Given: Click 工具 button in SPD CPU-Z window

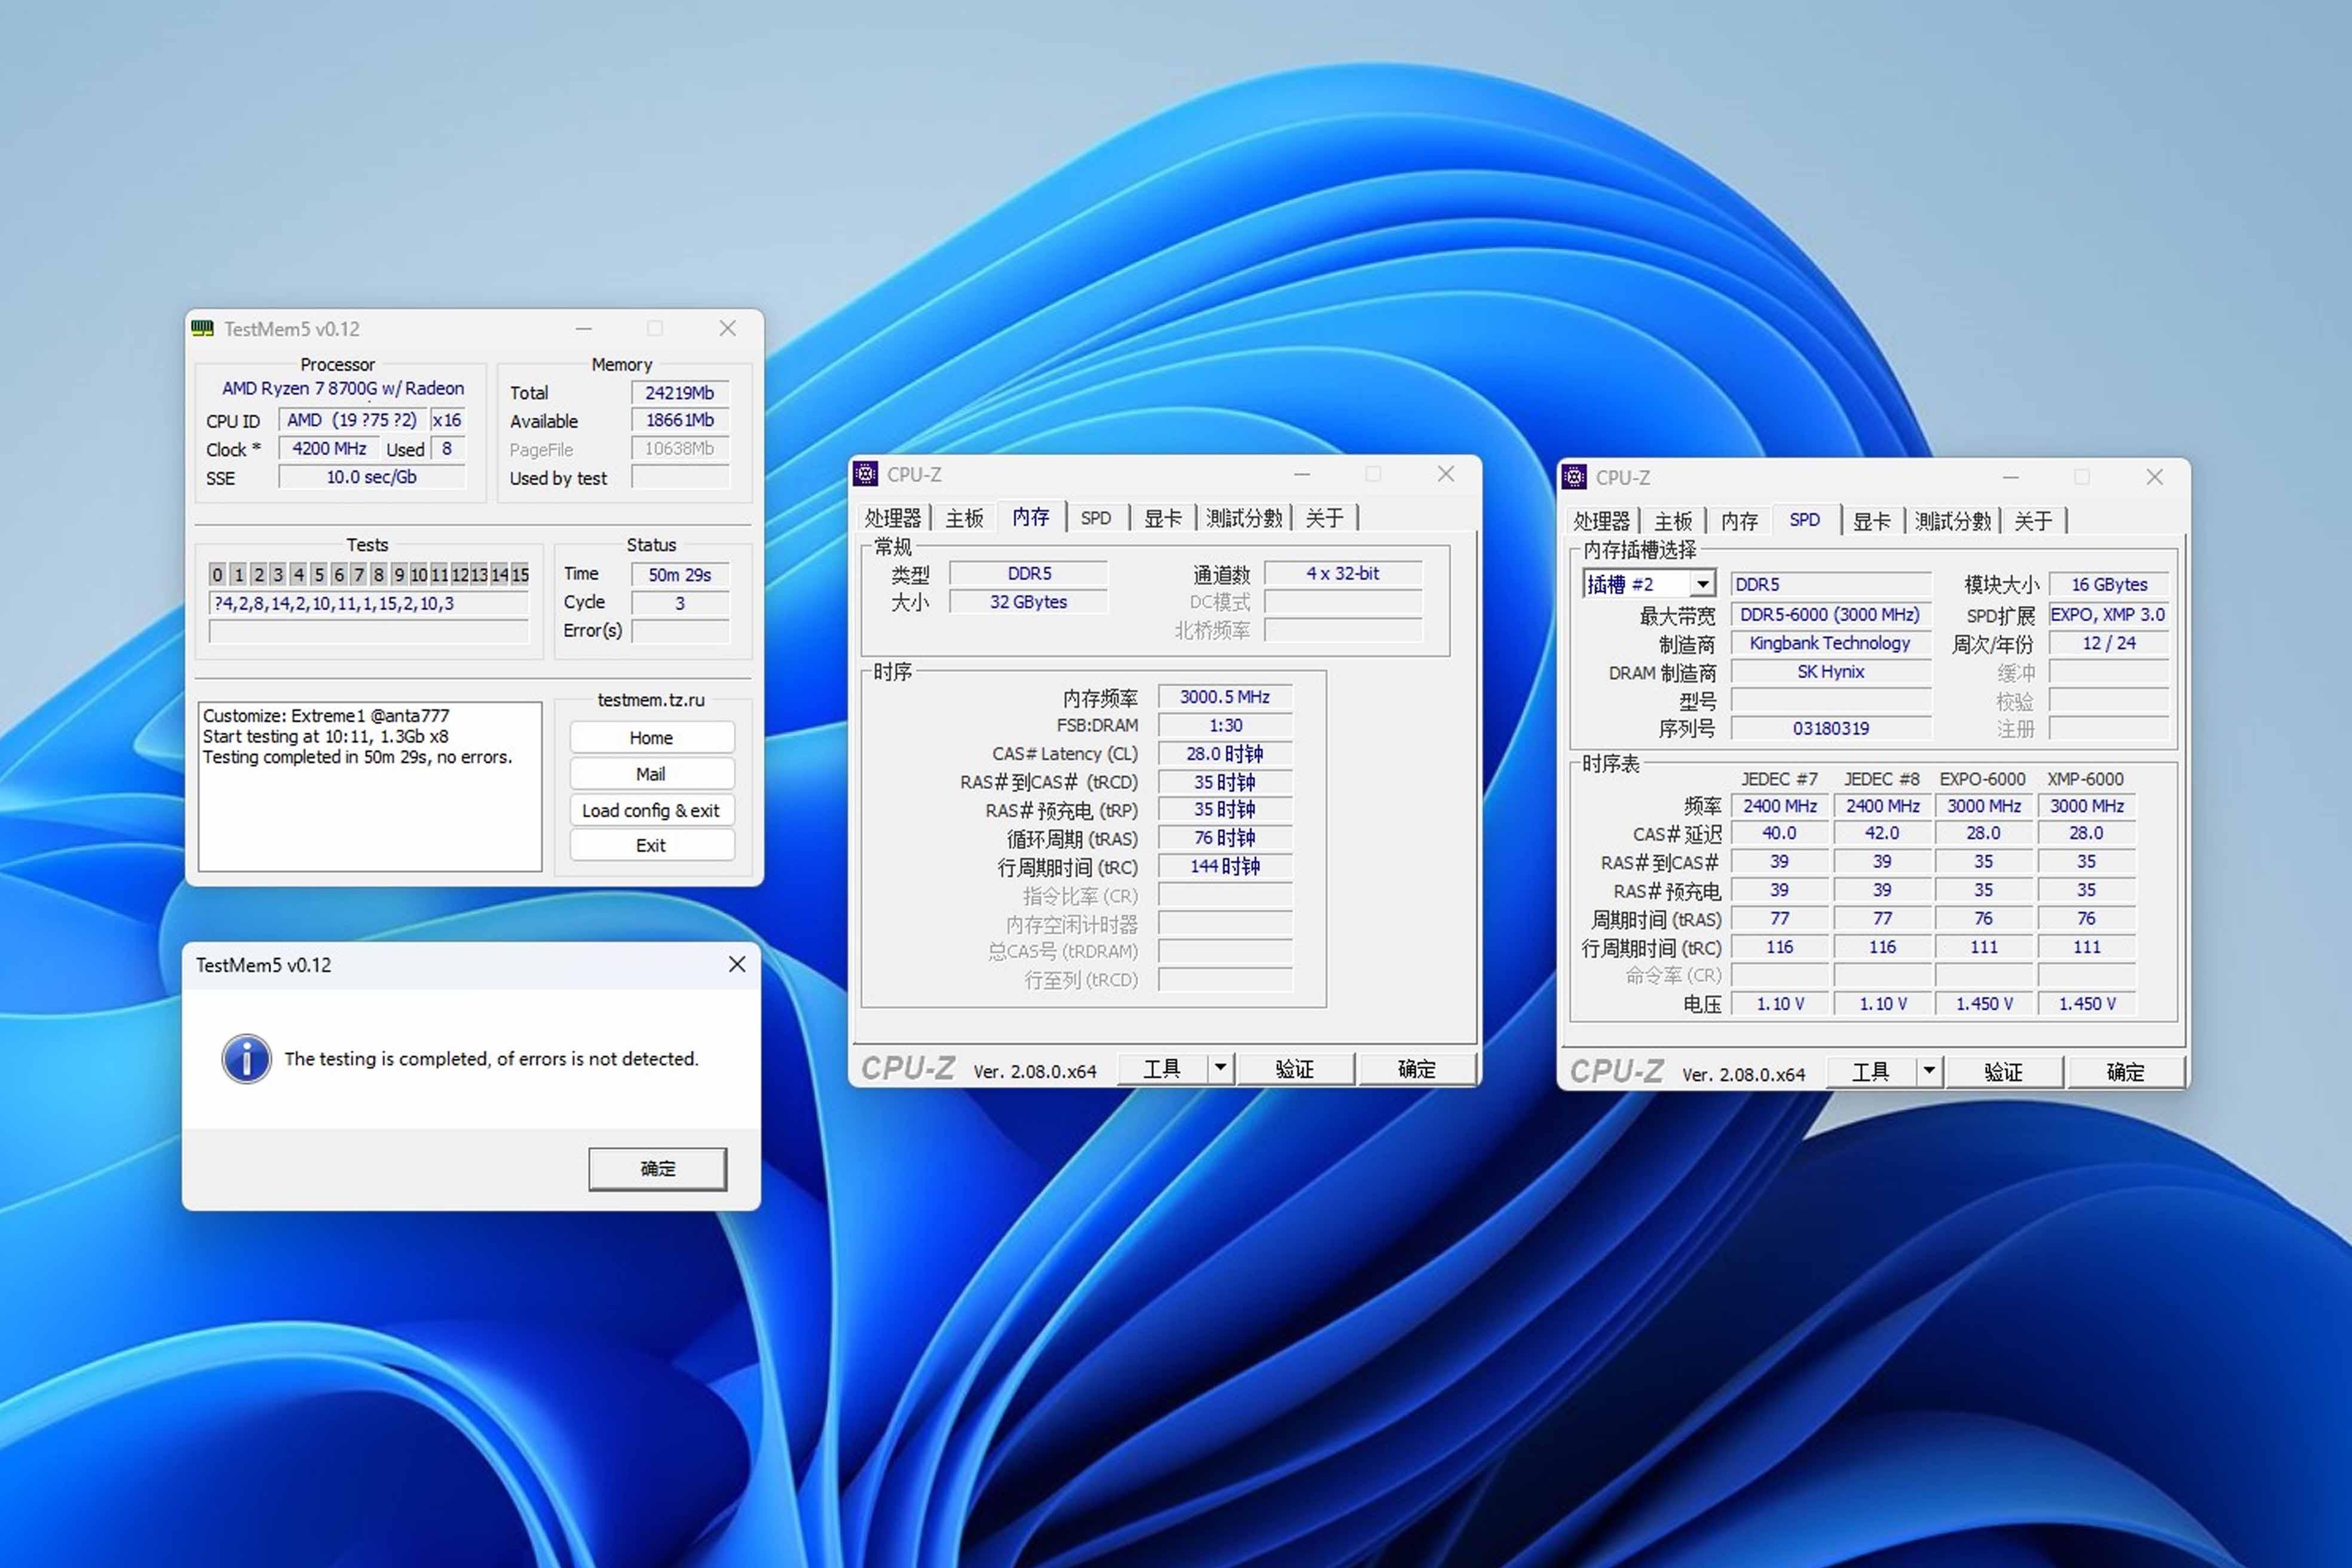Looking at the screenshot, I should (x=1871, y=1071).
